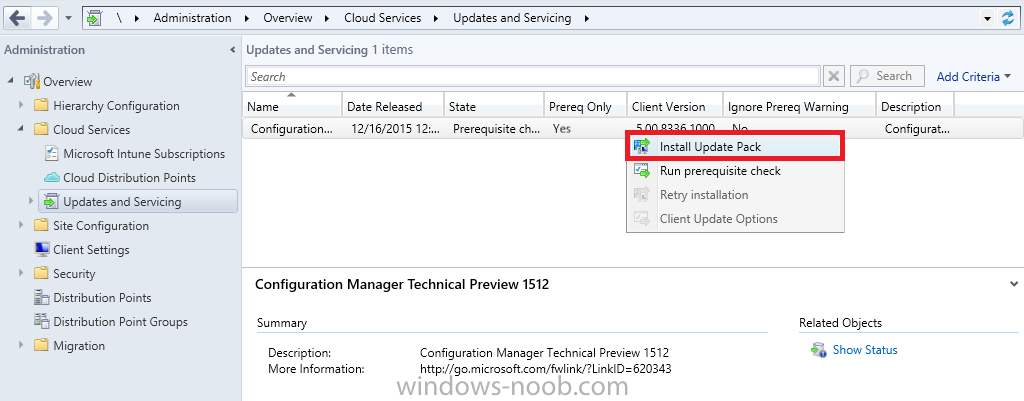Open the Distribution Points node
Screen dimensions: 1024x401
103,298
